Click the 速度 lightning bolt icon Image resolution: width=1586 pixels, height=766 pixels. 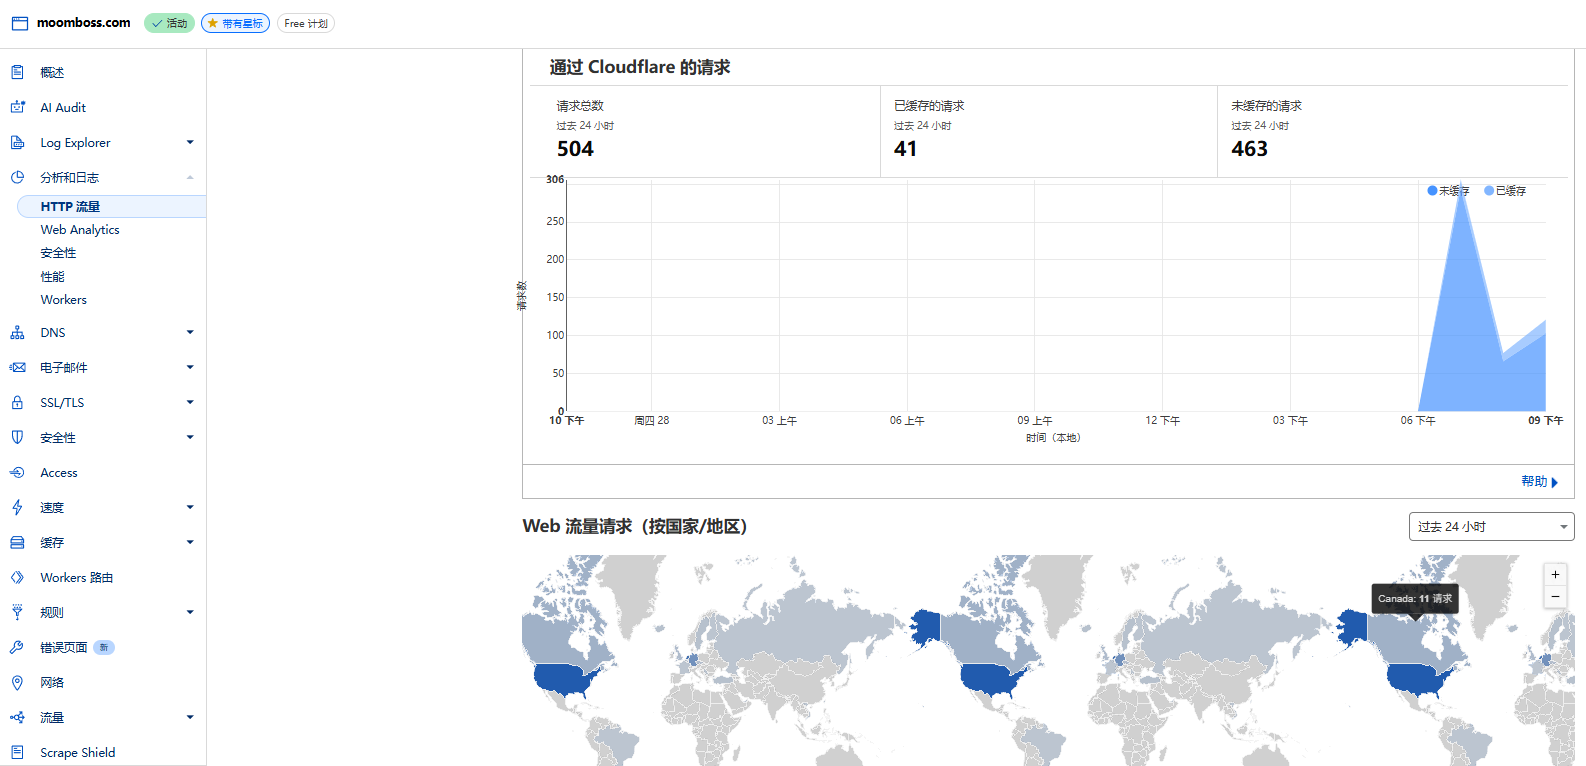(x=17, y=507)
